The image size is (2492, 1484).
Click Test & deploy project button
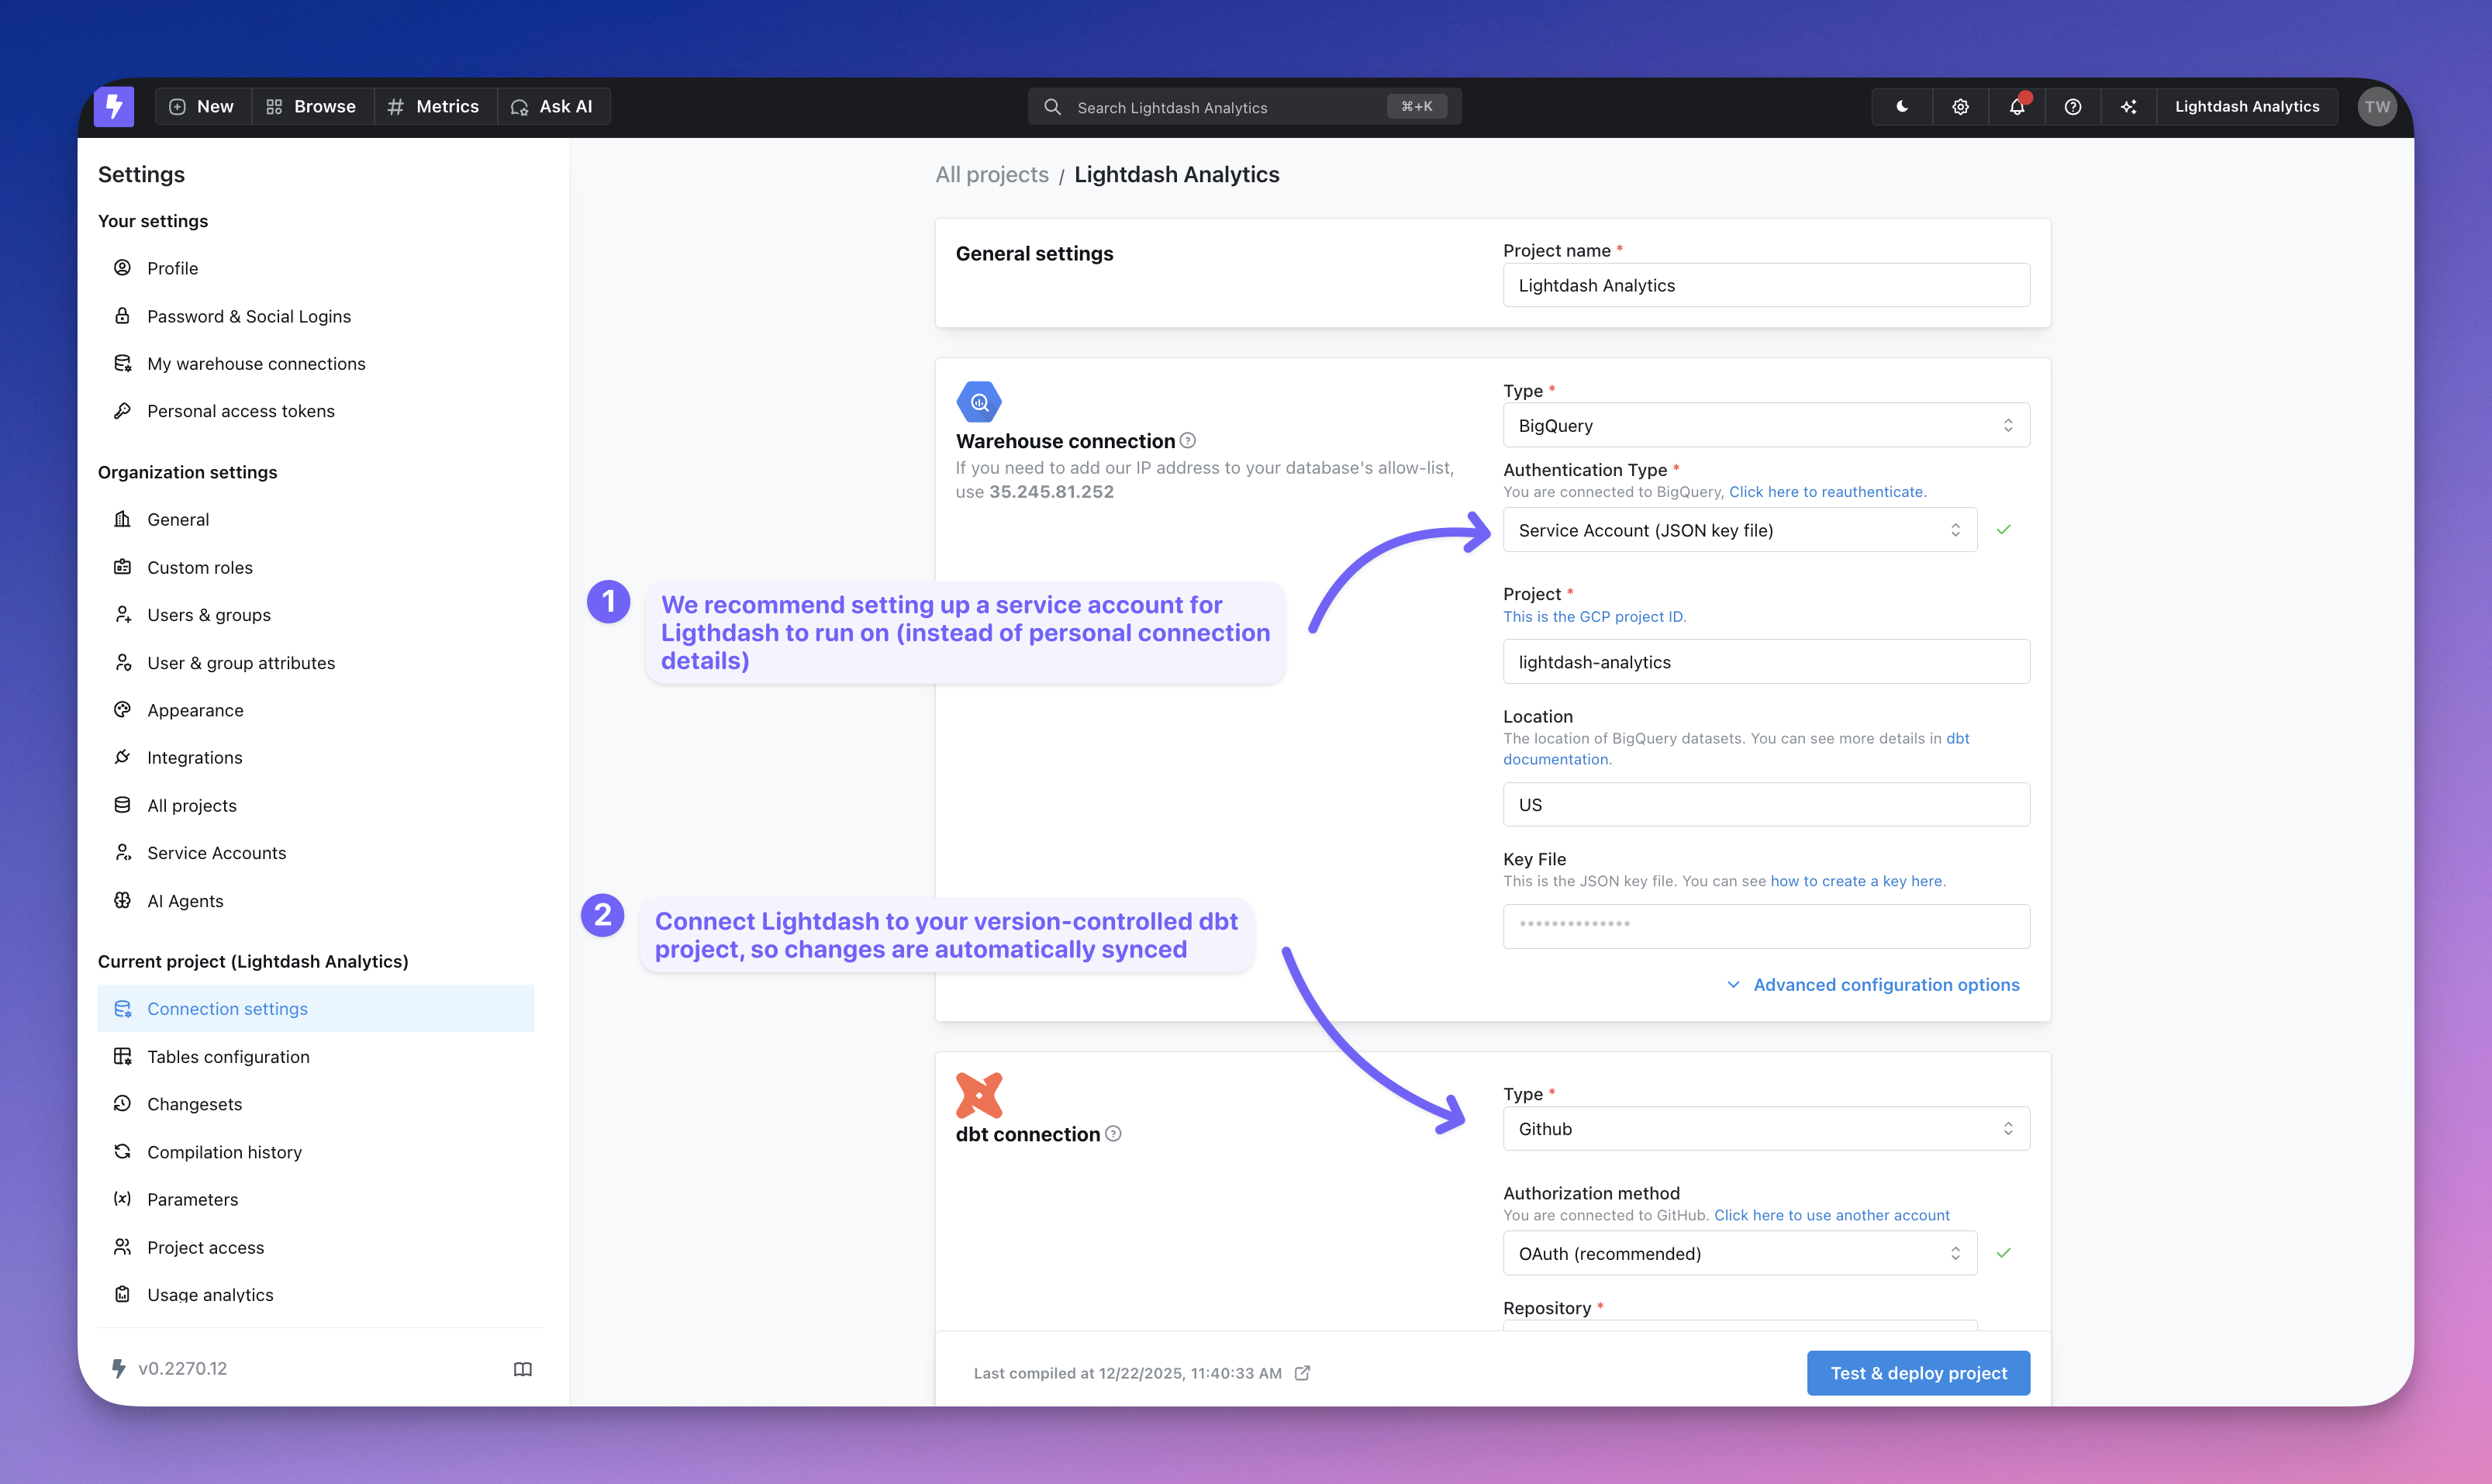[x=1917, y=1373]
